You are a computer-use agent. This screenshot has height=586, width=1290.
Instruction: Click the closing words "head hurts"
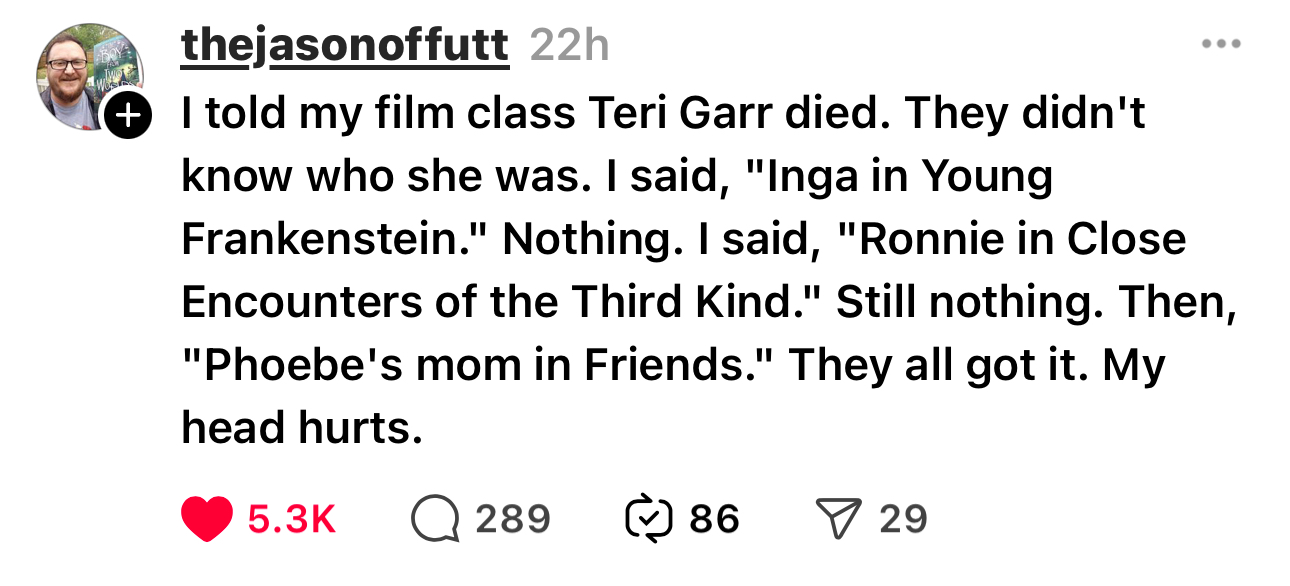296,428
